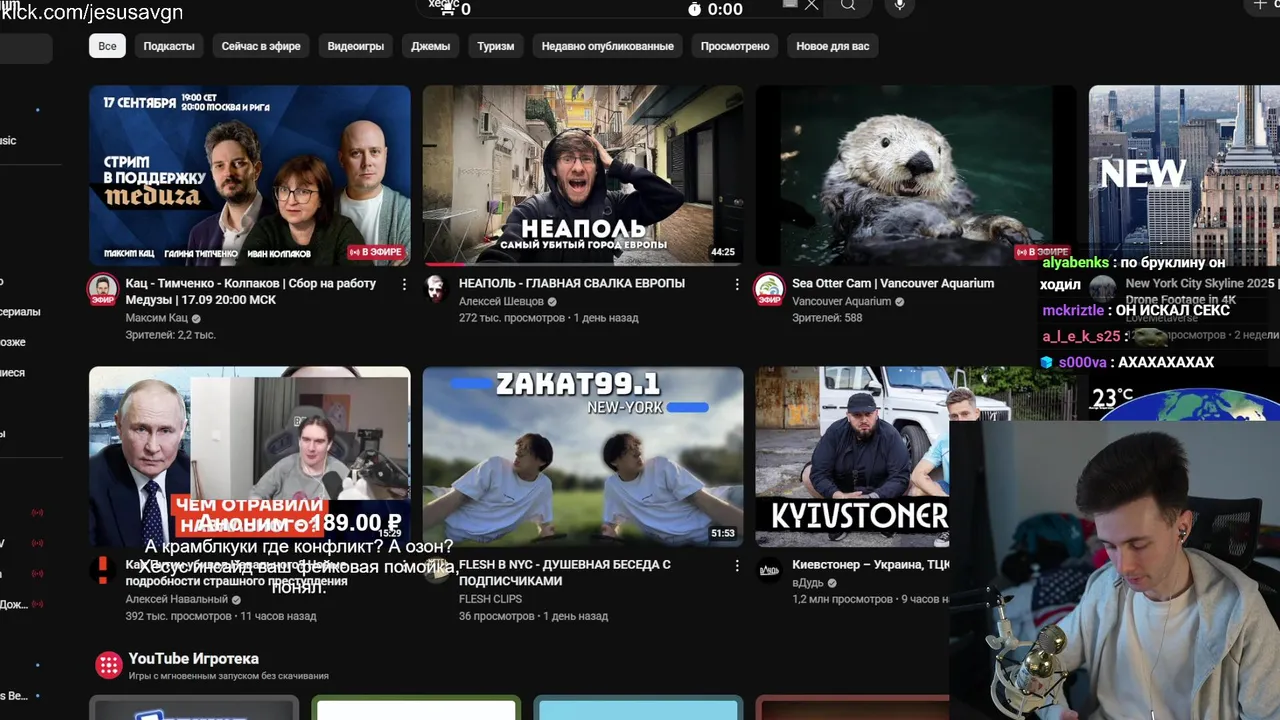1280x720 pixels.
Task: Open the sea otter live cam thumbnail
Action: coord(915,175)
